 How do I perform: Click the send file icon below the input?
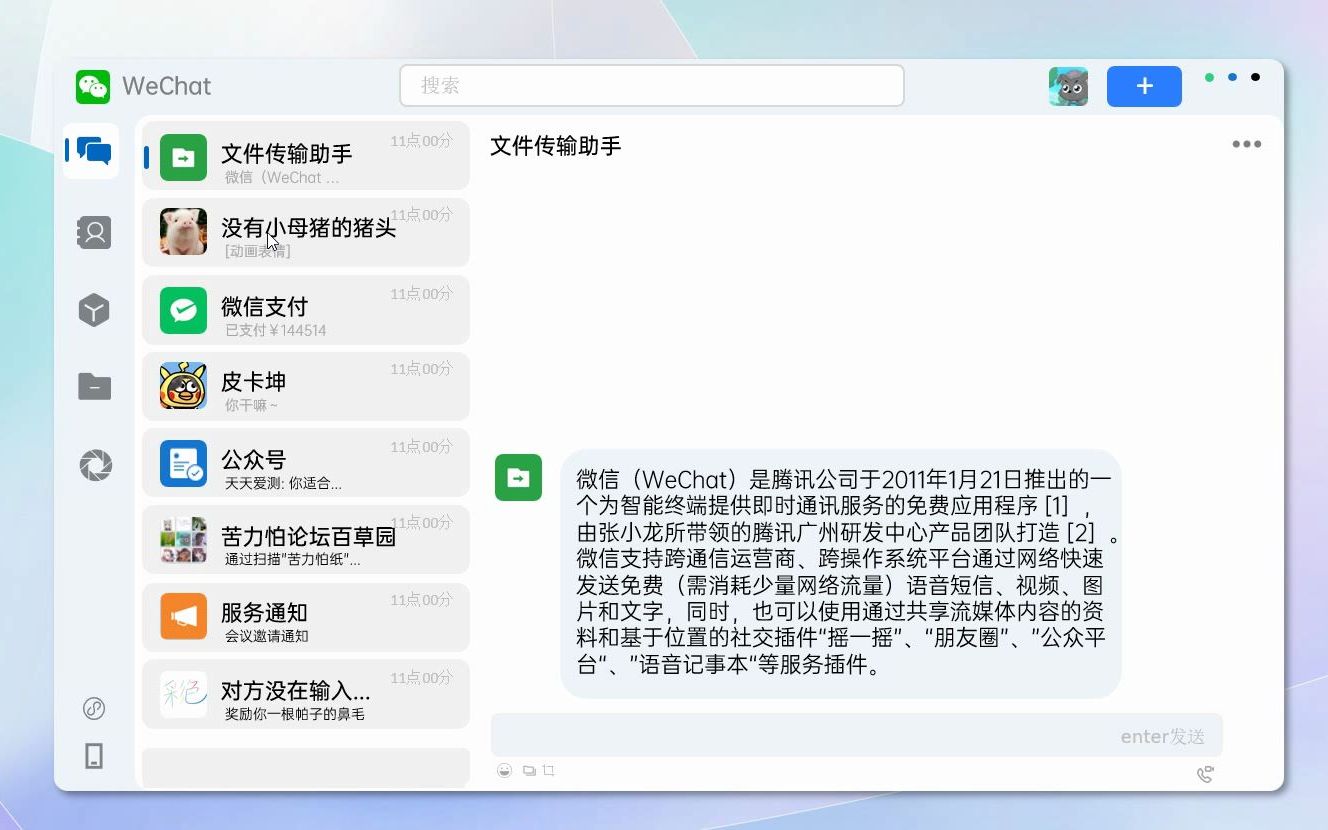[x=529, y=770]
